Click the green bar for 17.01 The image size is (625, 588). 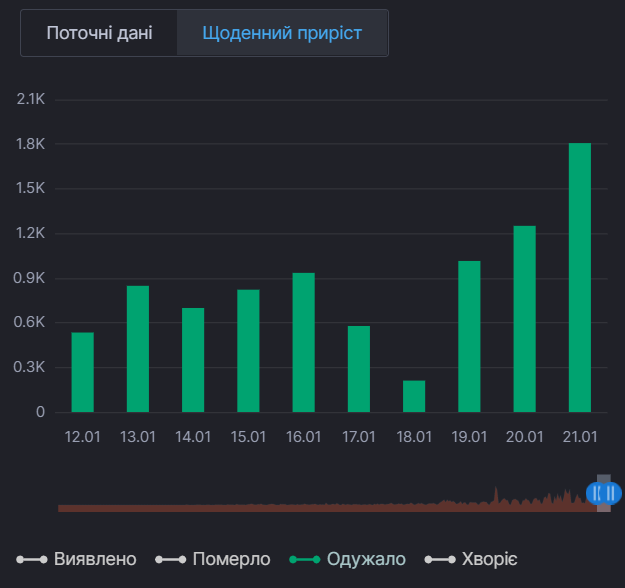[359, 369]
